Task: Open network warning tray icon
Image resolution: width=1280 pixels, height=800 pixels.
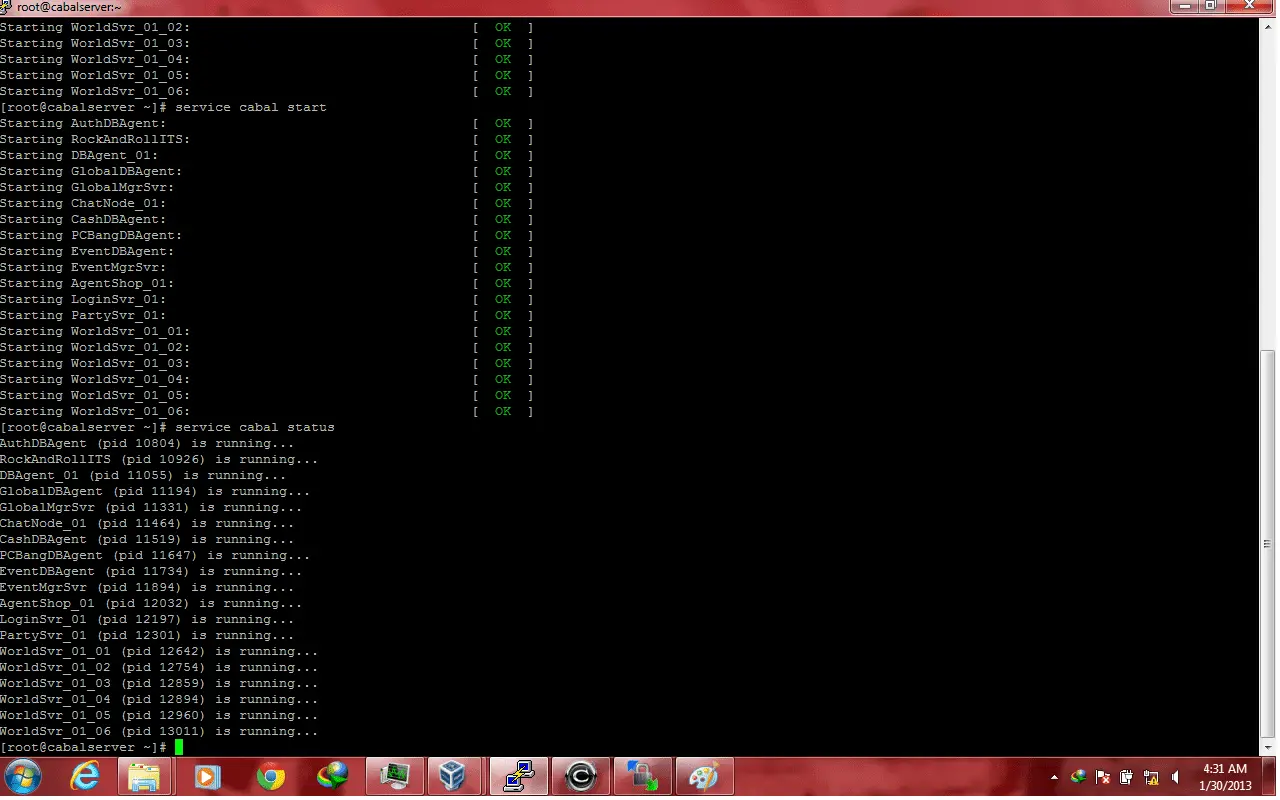Action: (x=1151, y=777)
